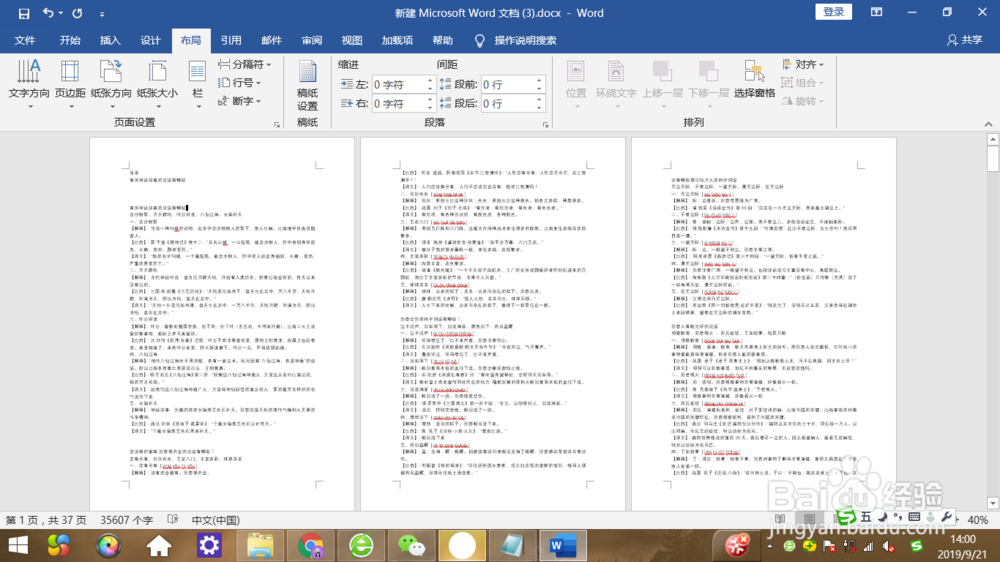Open the WeChat taskbar icon
Viewport: 1000px width, 562px height.
point(411,546)
